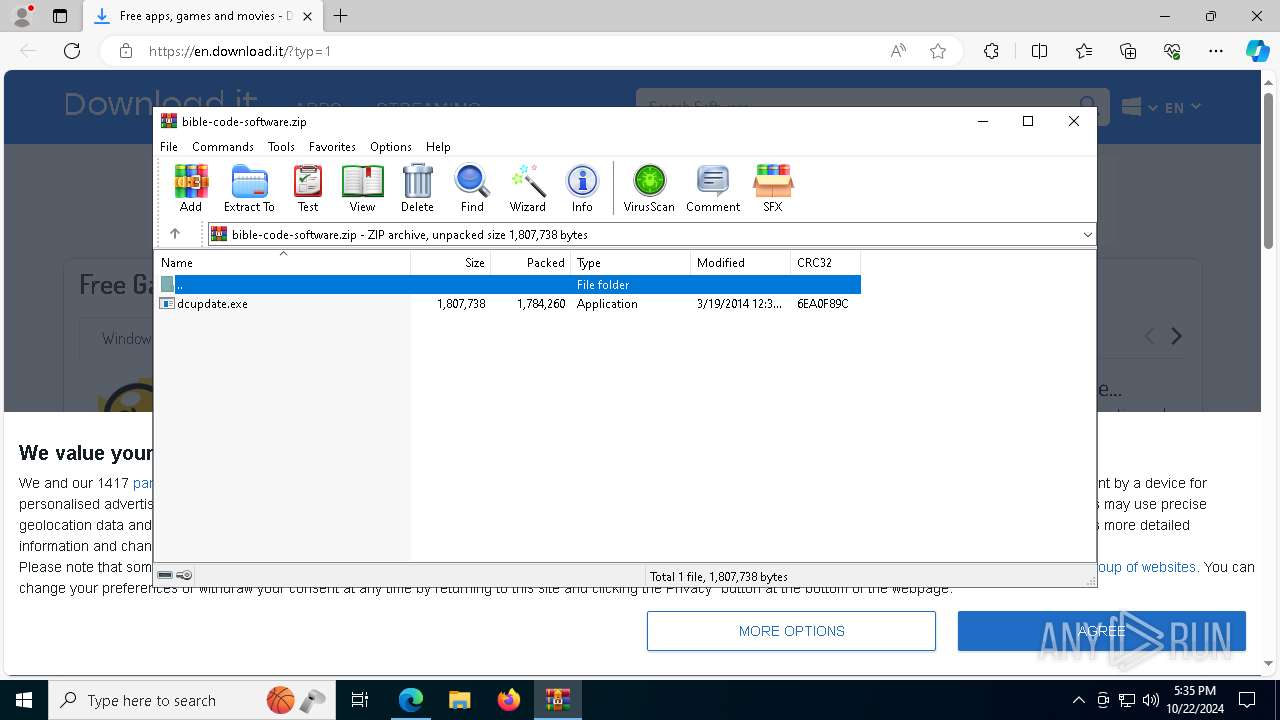
Task: Click the Edge address bar URL
Action: coord(240,51)
